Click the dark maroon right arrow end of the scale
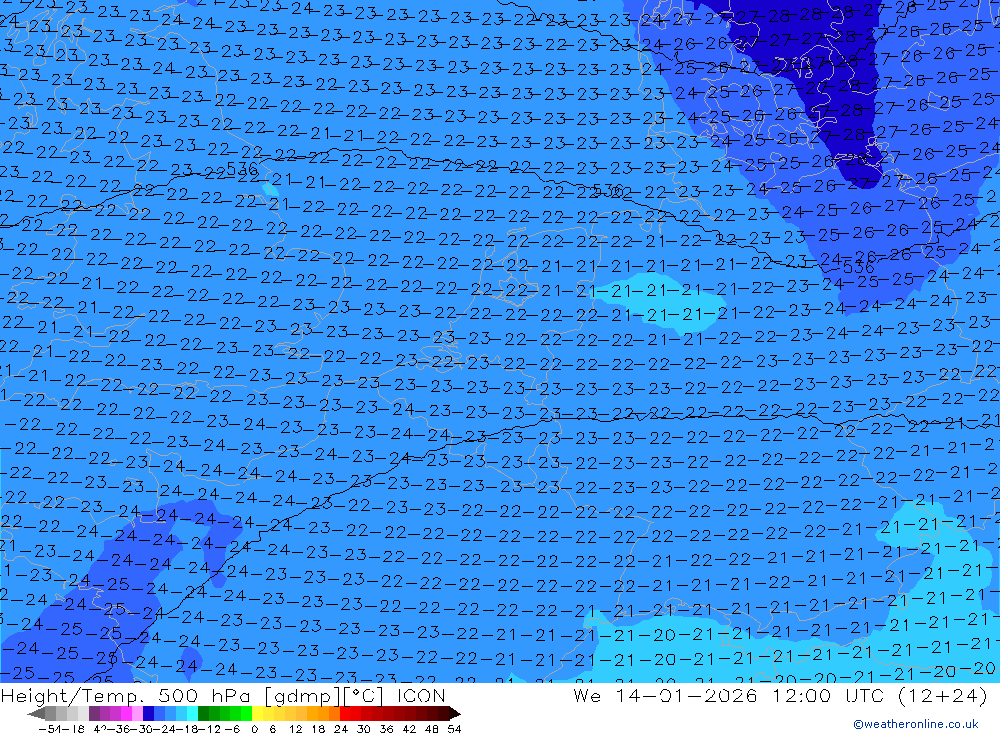The image size is (1000, 733). point(455,713)
